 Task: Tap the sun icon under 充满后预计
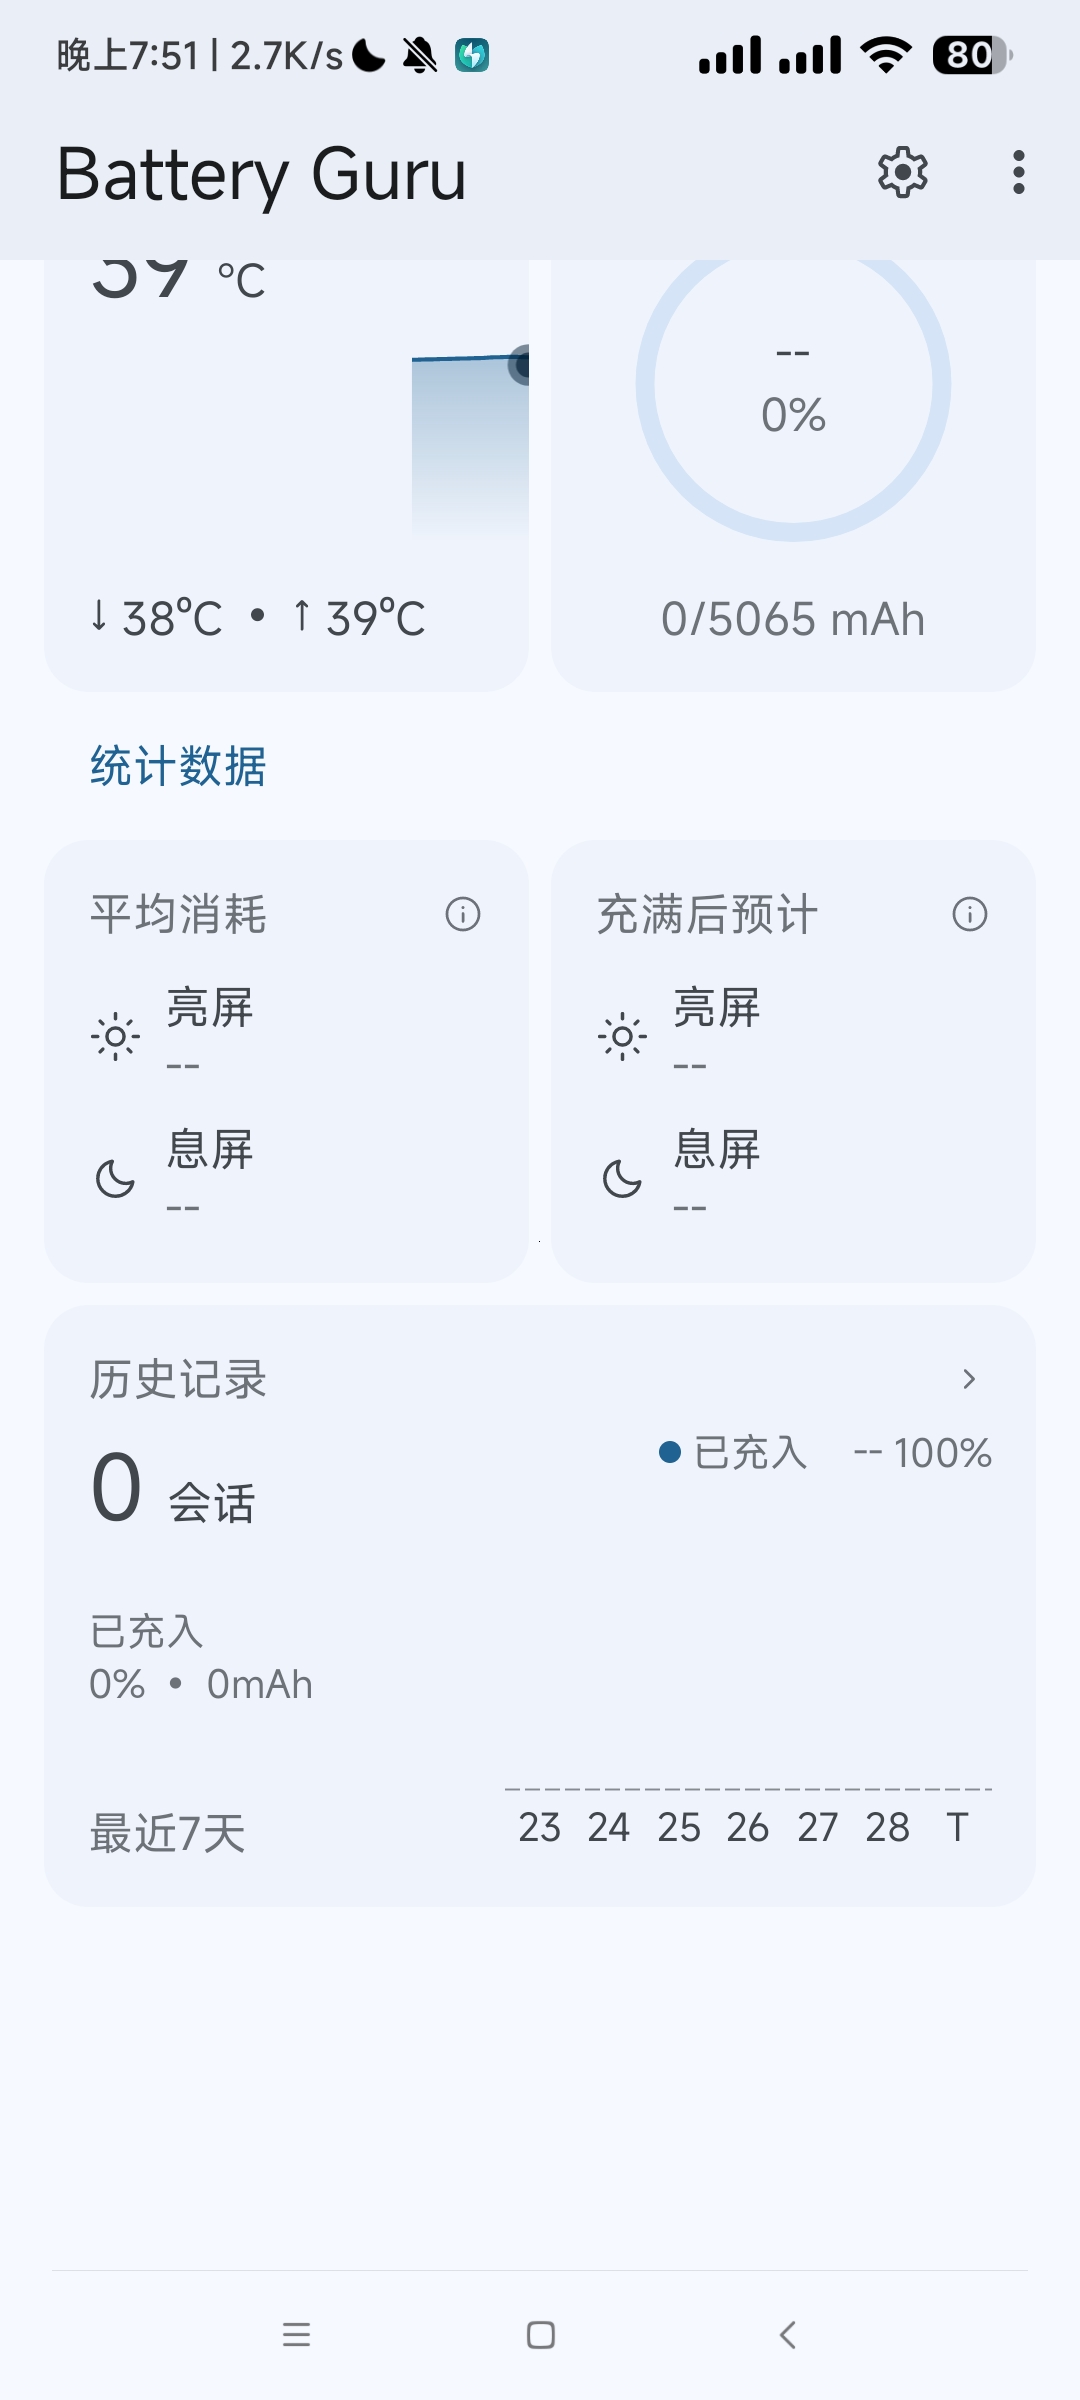click(622, 1036)
